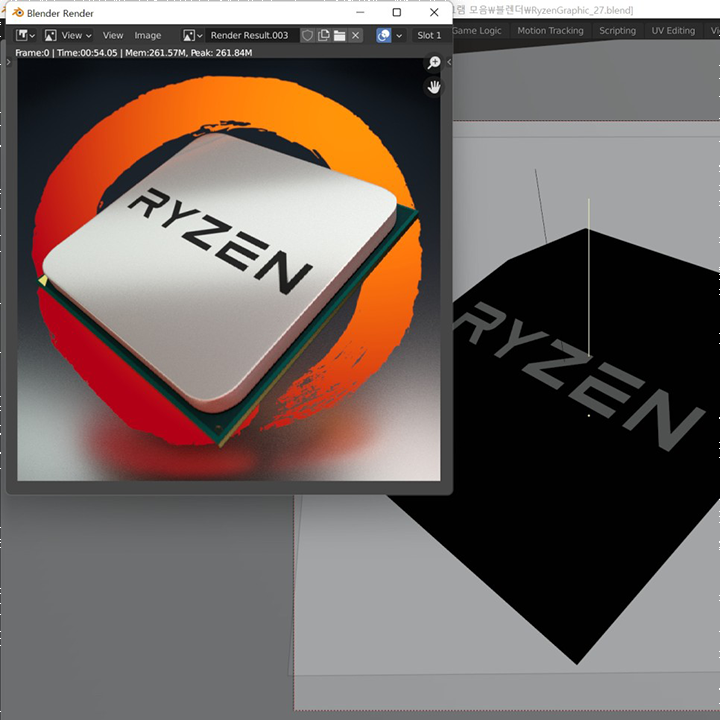Create new image copy with duplicate icon
The image size is (720, 720).
coord(324,35)
